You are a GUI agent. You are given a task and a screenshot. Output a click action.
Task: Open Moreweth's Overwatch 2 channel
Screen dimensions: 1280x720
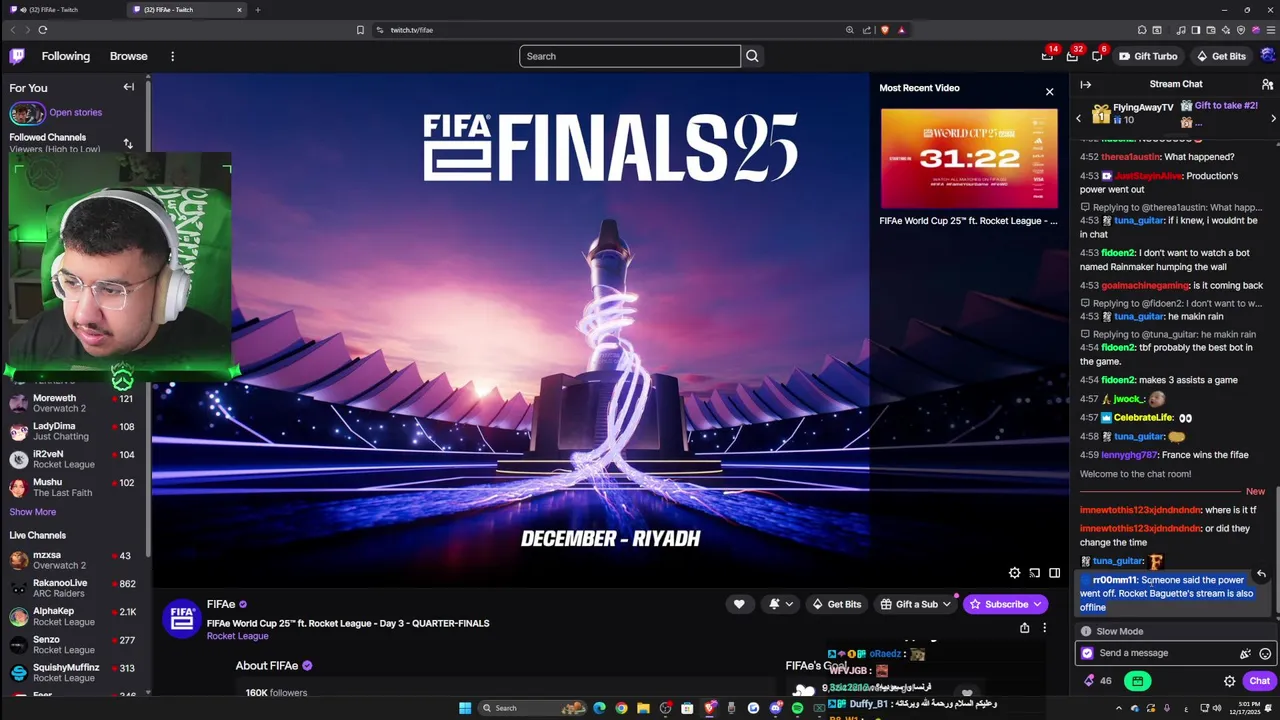click(74, 403)
